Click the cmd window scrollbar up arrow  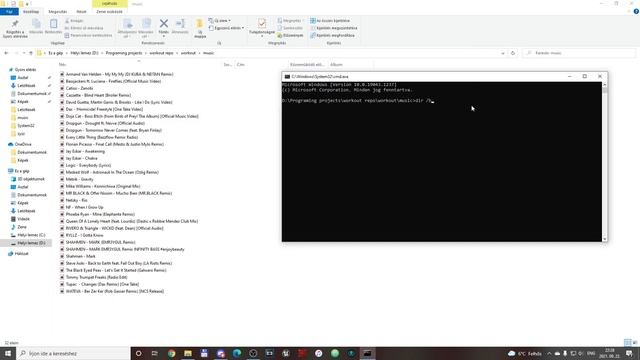pyautogui.click(x=604, y=84)
